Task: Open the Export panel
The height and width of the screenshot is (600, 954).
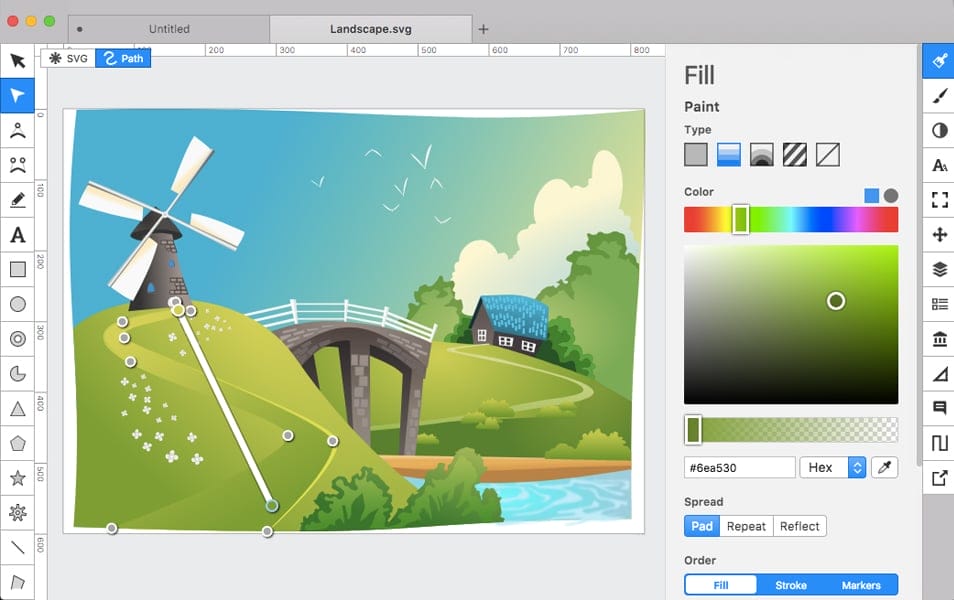Action: pos(938,477)
